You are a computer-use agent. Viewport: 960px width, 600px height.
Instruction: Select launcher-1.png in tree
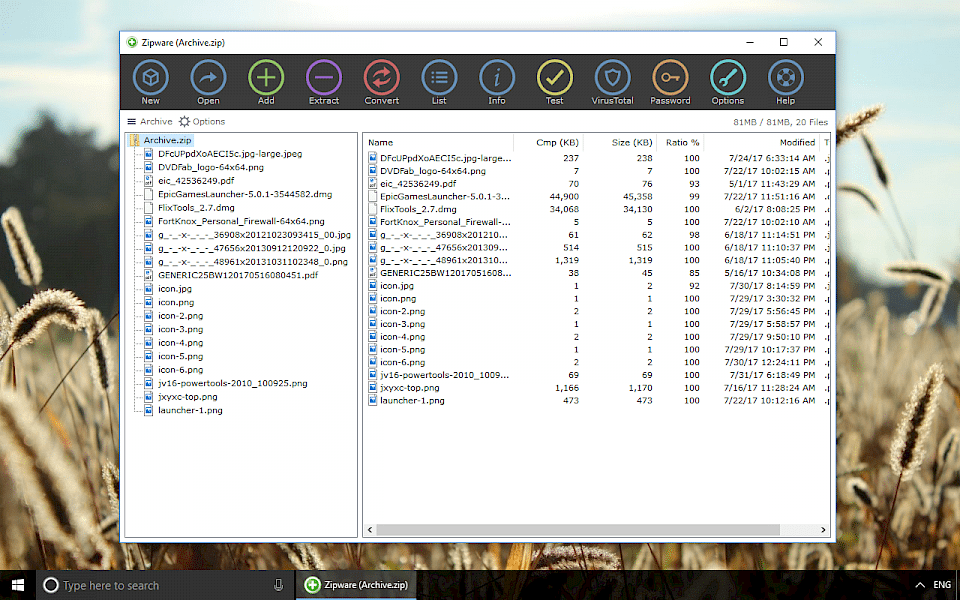tap(190, 410)
